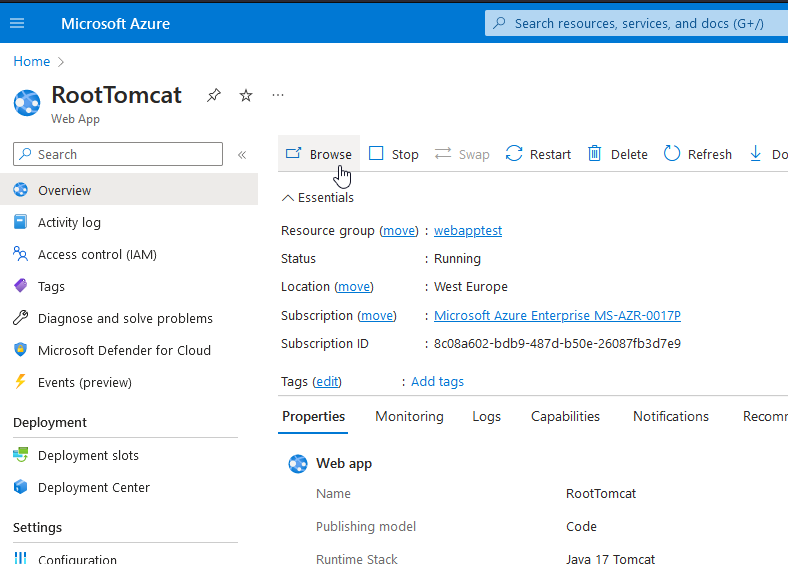Click in the left menu Search box
Screen dimensions: 788x564
pos(118,154)
